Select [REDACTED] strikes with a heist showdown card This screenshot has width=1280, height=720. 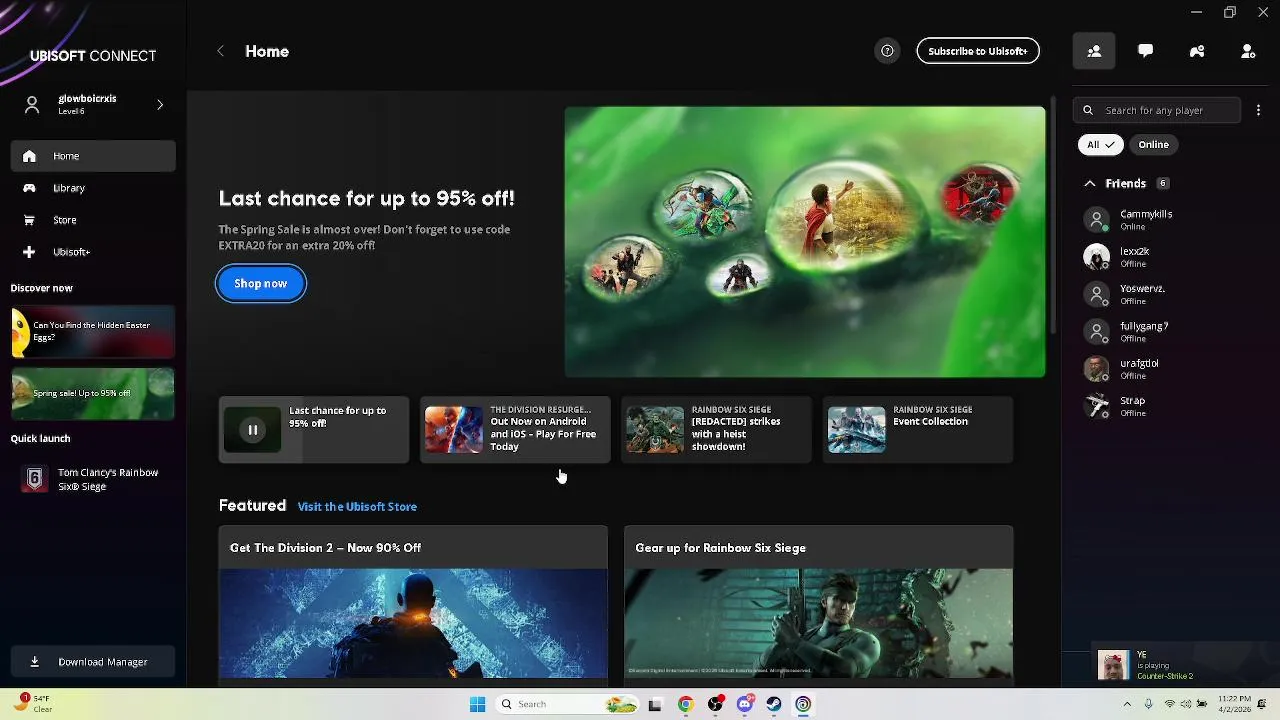coord(717,430)
